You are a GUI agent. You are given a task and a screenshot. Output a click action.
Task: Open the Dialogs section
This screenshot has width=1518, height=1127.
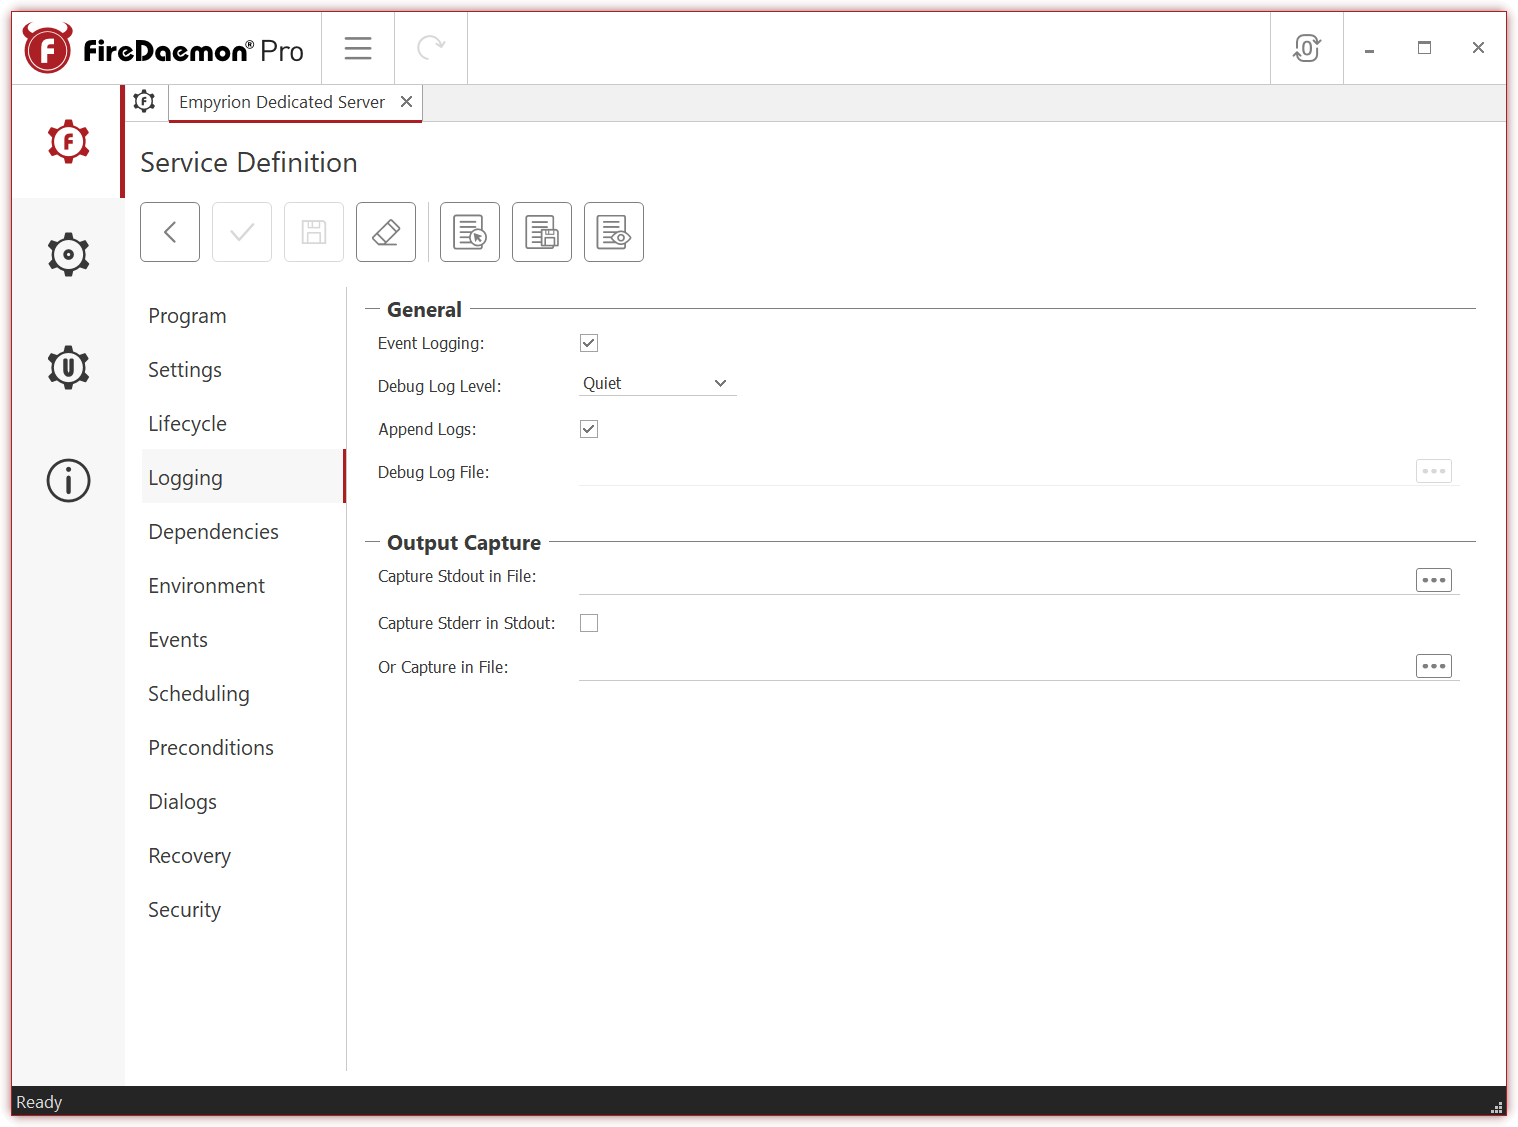tap(243, 802)
